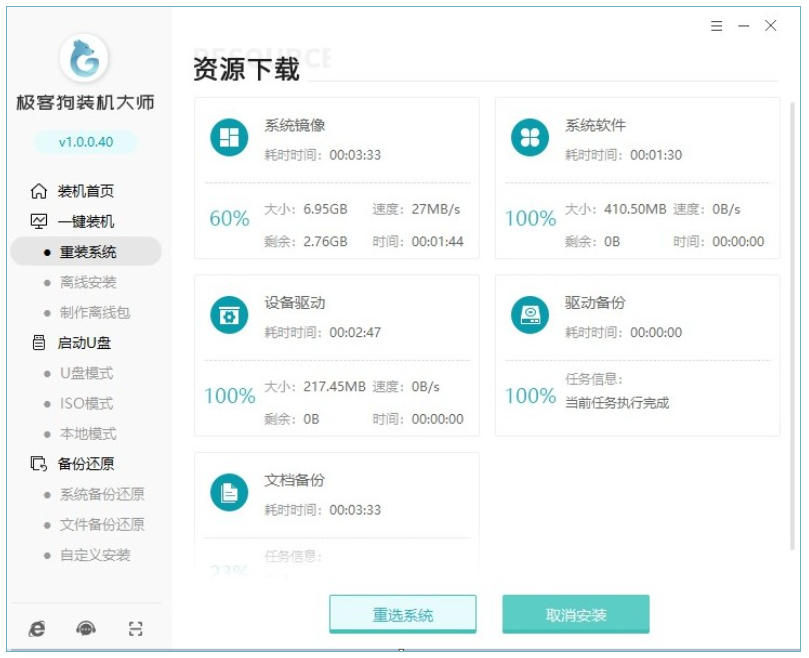Click the home icon next to 装机首页
This screenshot has width=809, height=658.
39,191
